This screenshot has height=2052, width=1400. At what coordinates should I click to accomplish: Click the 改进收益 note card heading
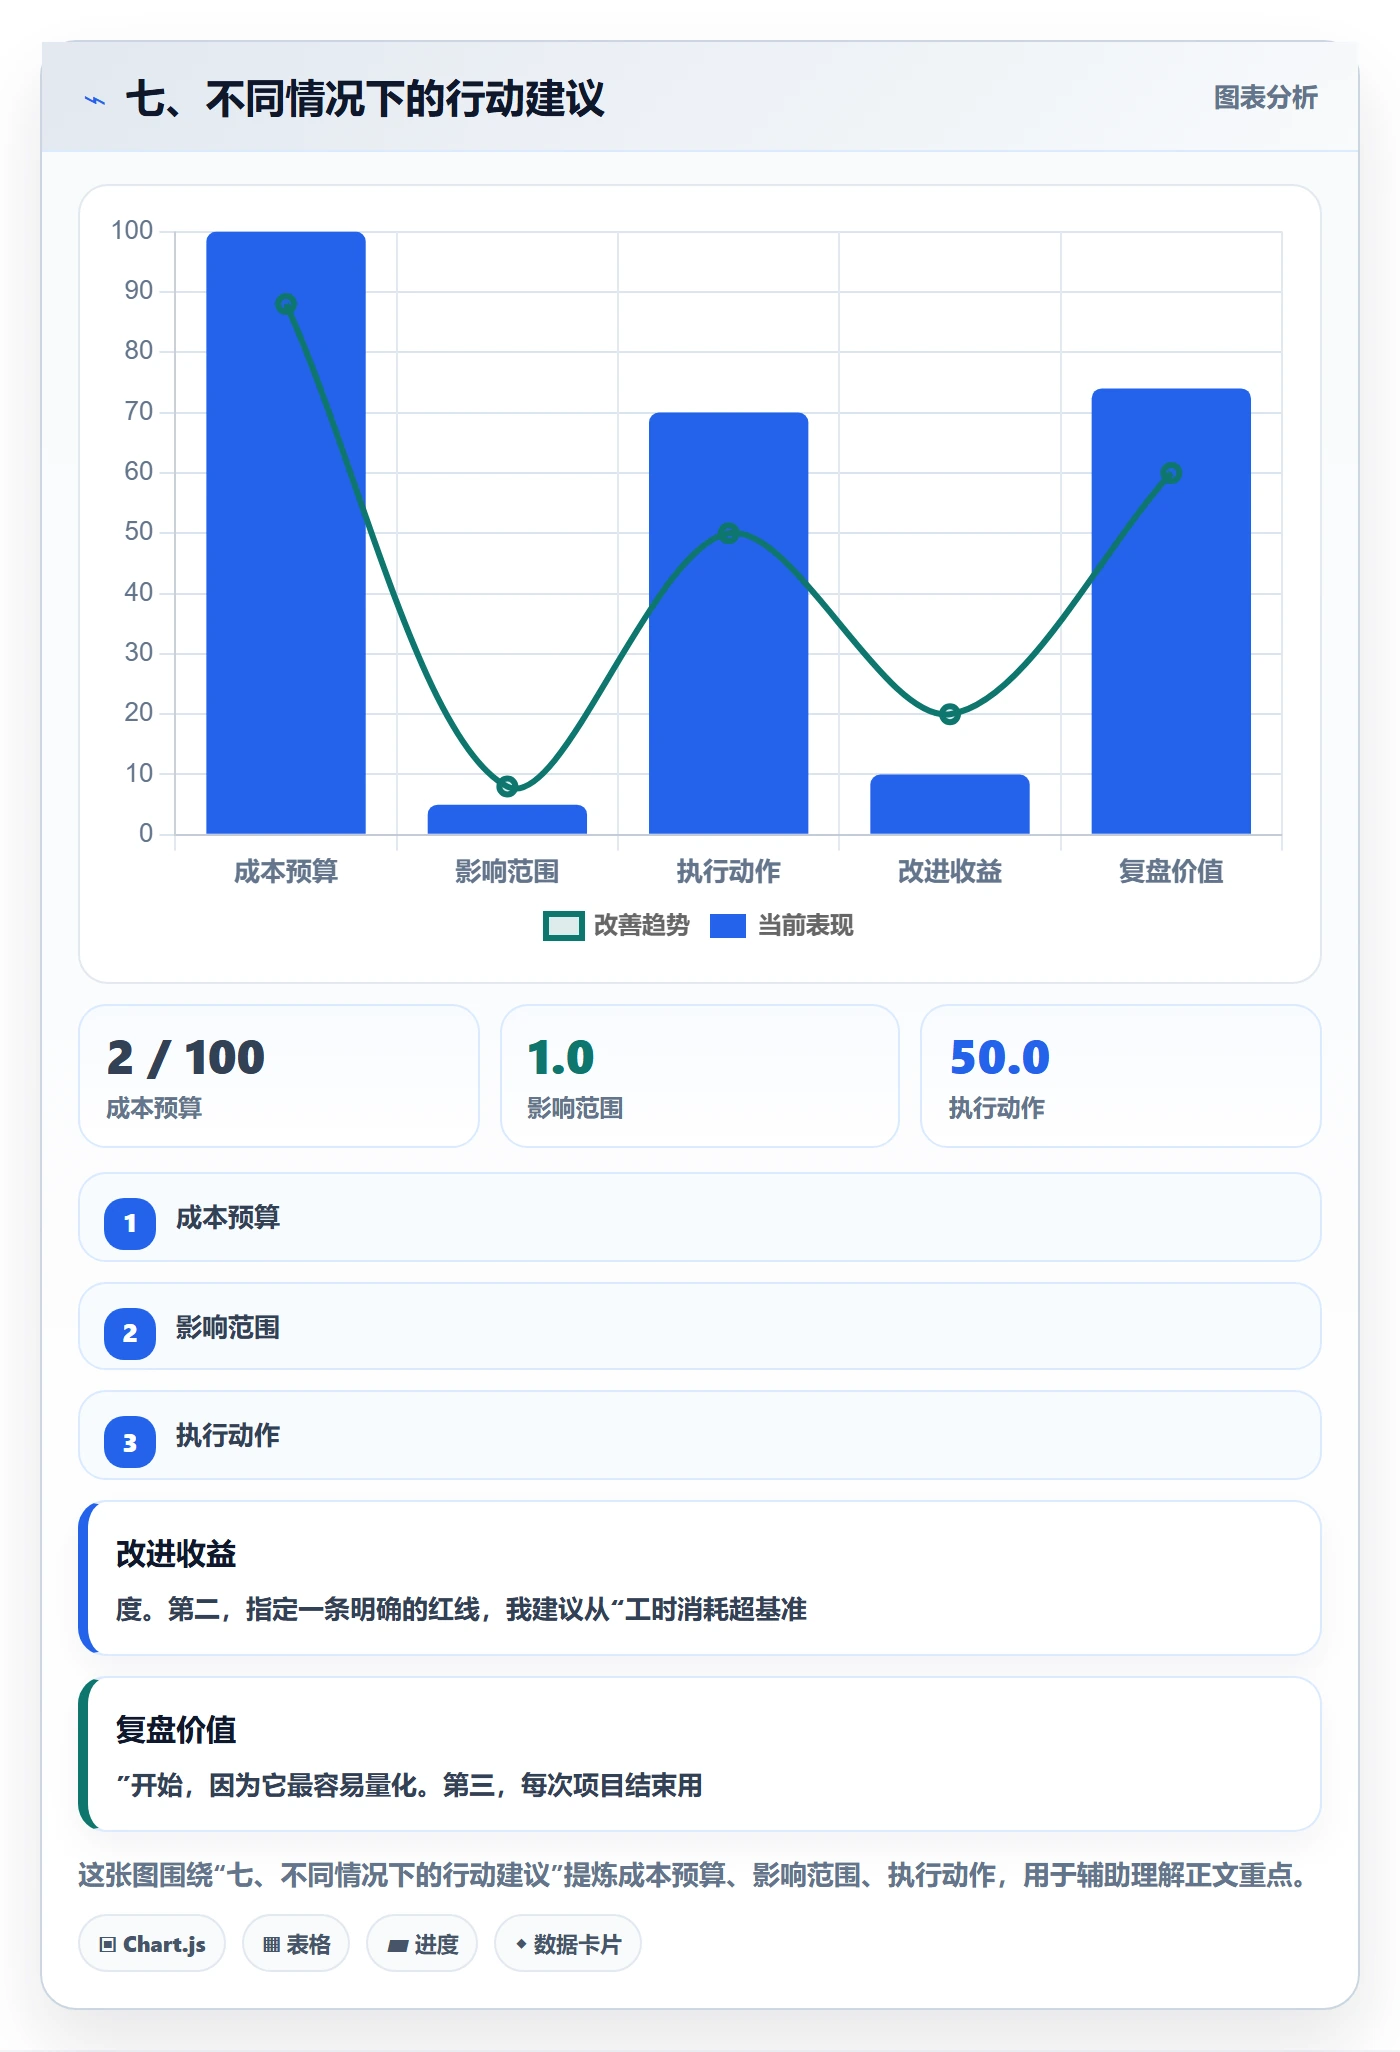tap(176, 1554)
